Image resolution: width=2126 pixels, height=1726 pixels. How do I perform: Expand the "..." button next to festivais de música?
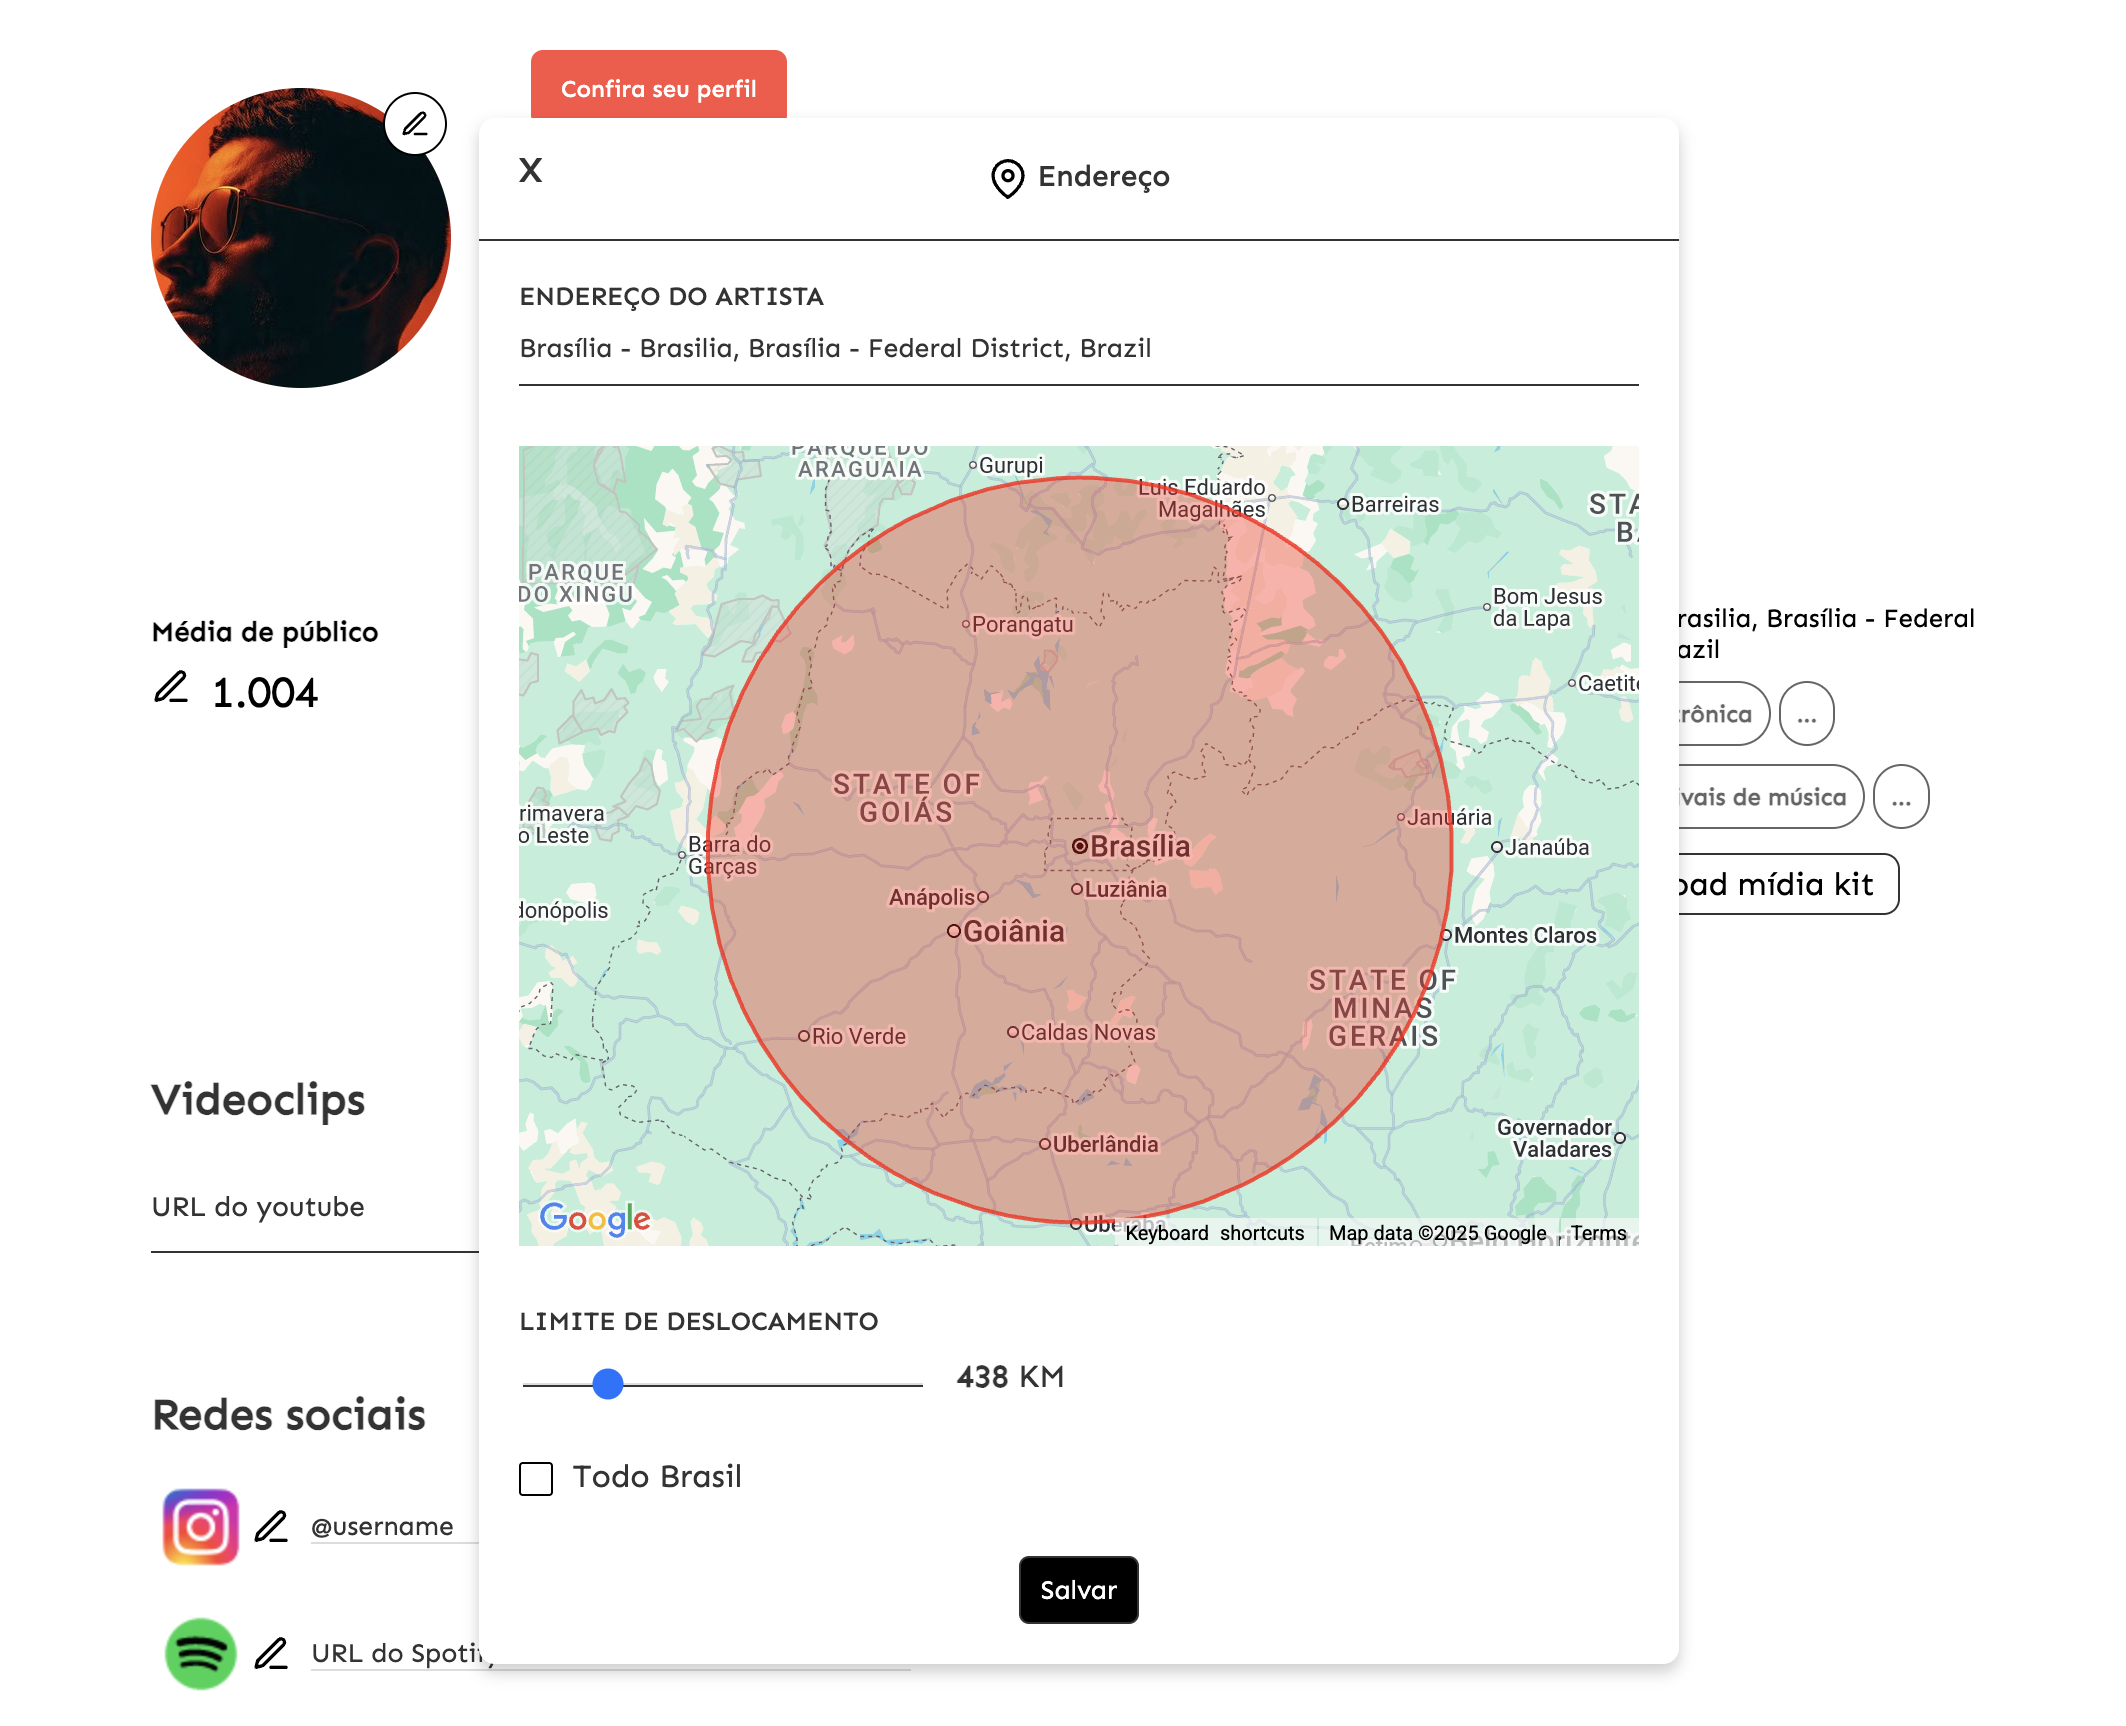1901,796
